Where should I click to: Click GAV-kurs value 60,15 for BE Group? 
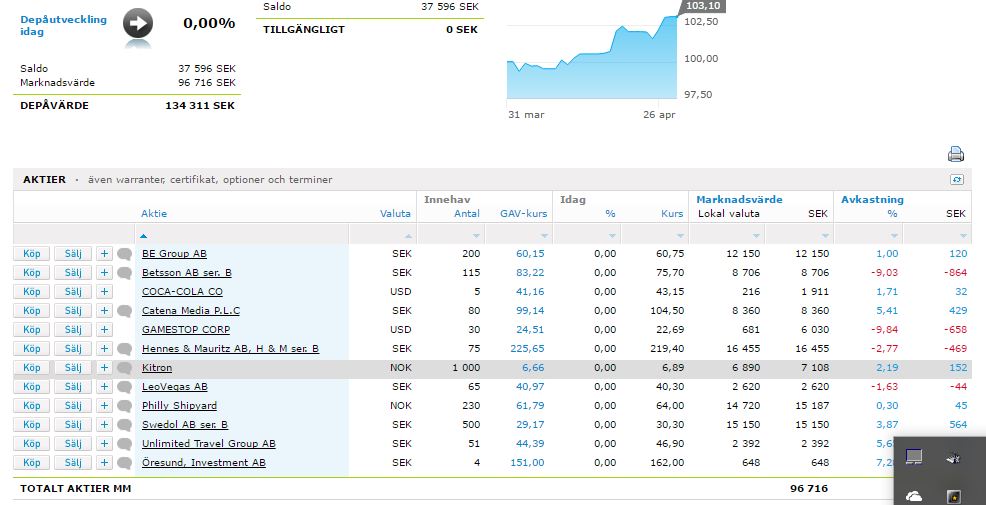tap(530, 253)
